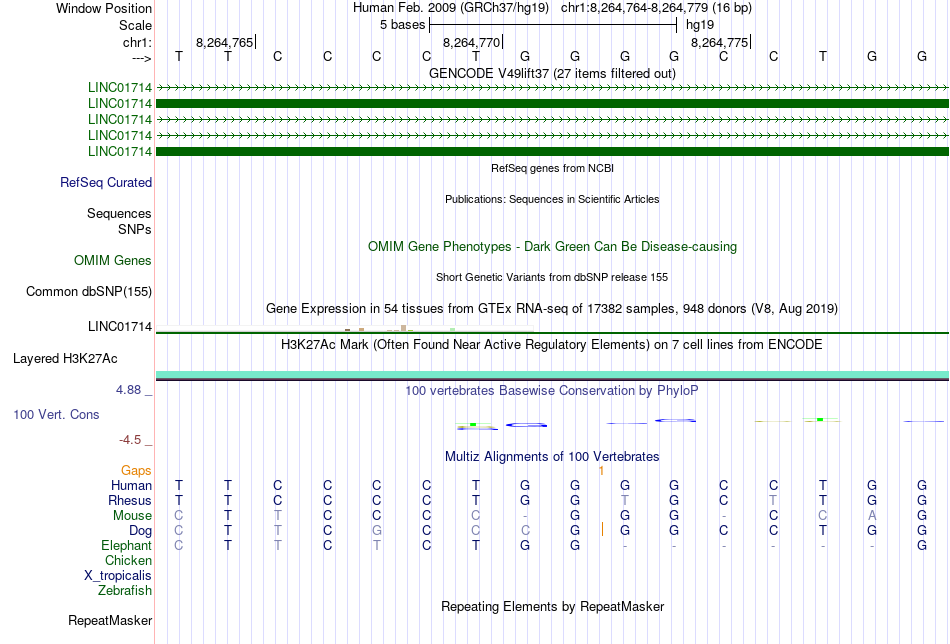Viewport: 950px width, 644px height.
Task: Click the 4.88 PhyloP upper axis value
Action: point(128,390)
